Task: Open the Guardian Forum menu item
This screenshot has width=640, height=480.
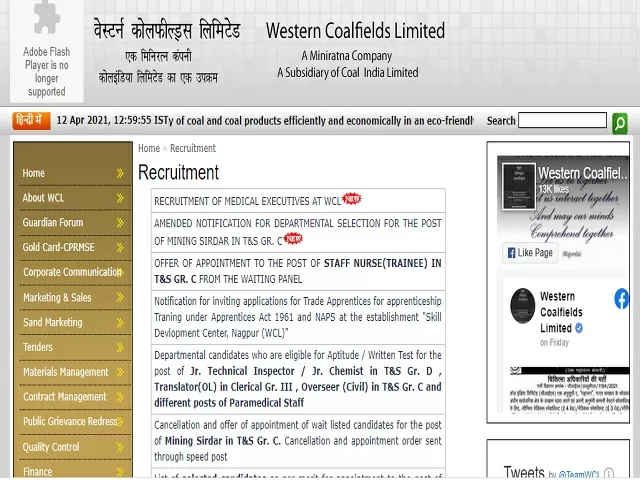Action: click(x=53, y=222)
